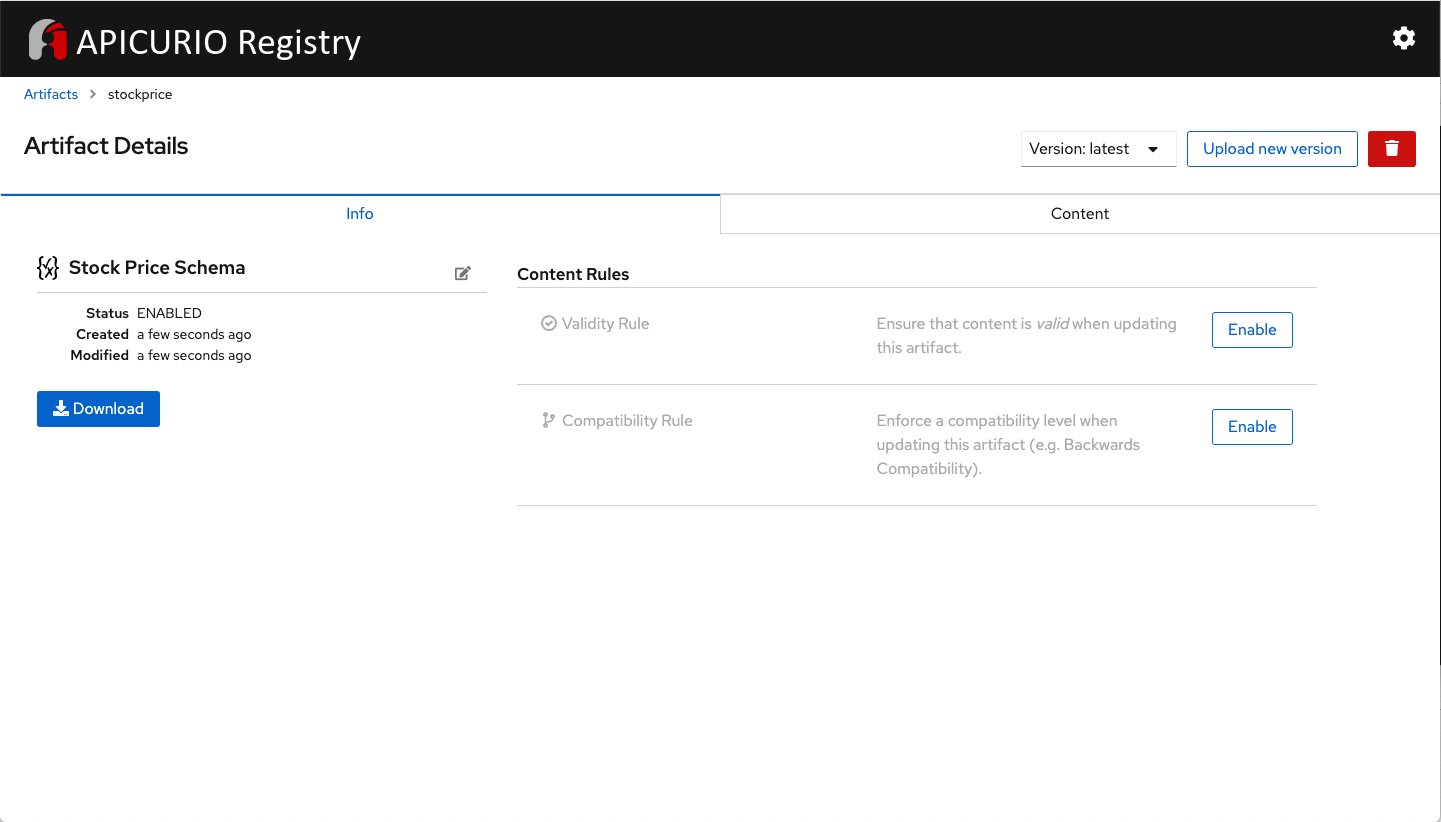
Task: Click the curly-brace schema type icon
Action: (x=47, y=268)
